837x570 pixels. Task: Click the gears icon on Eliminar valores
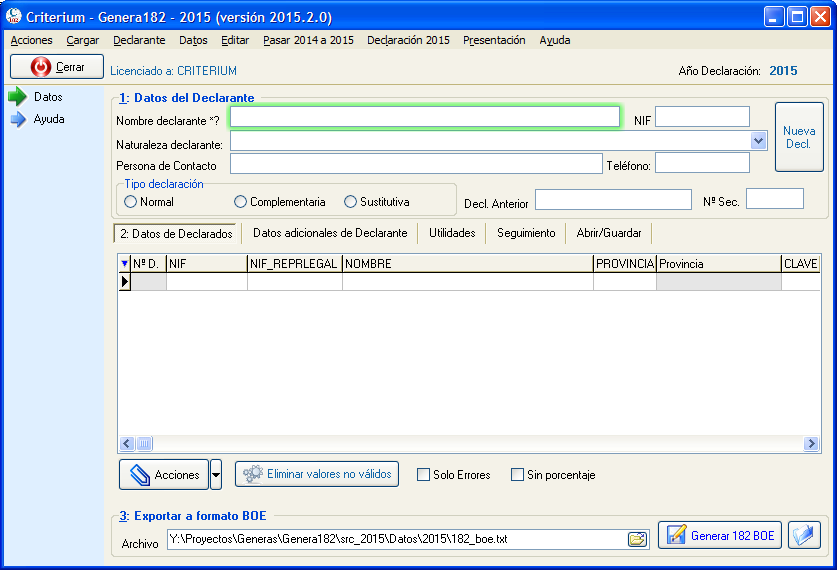pyautogui.click(x=253, y=474)
